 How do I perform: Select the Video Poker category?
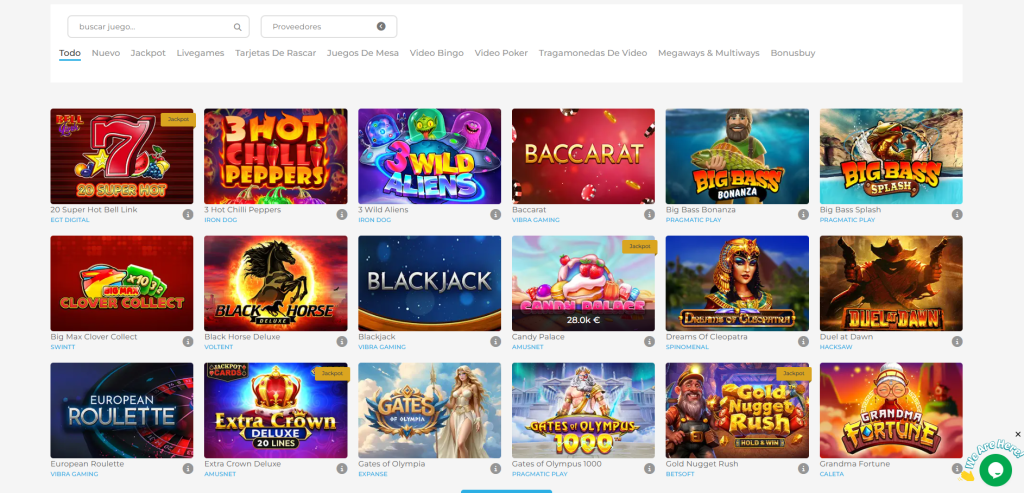(x=501, y=53)
